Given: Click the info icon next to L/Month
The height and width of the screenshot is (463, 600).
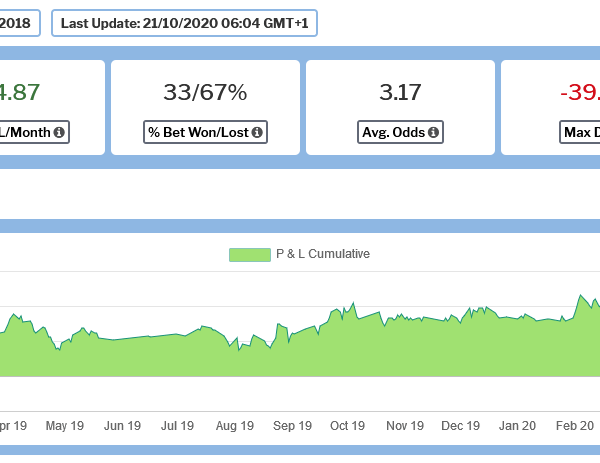Looking at the screenshot, I should (x=59, y=132).
